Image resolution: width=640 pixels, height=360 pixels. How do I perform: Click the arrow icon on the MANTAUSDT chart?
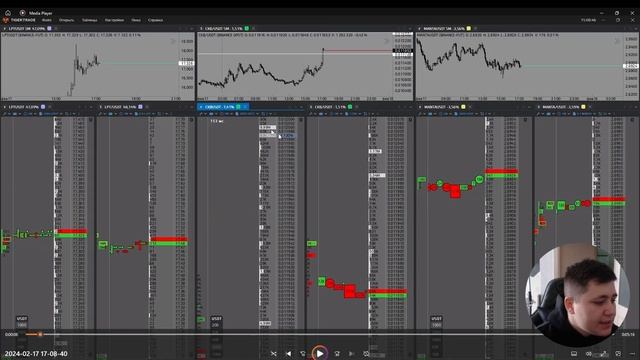617,41
